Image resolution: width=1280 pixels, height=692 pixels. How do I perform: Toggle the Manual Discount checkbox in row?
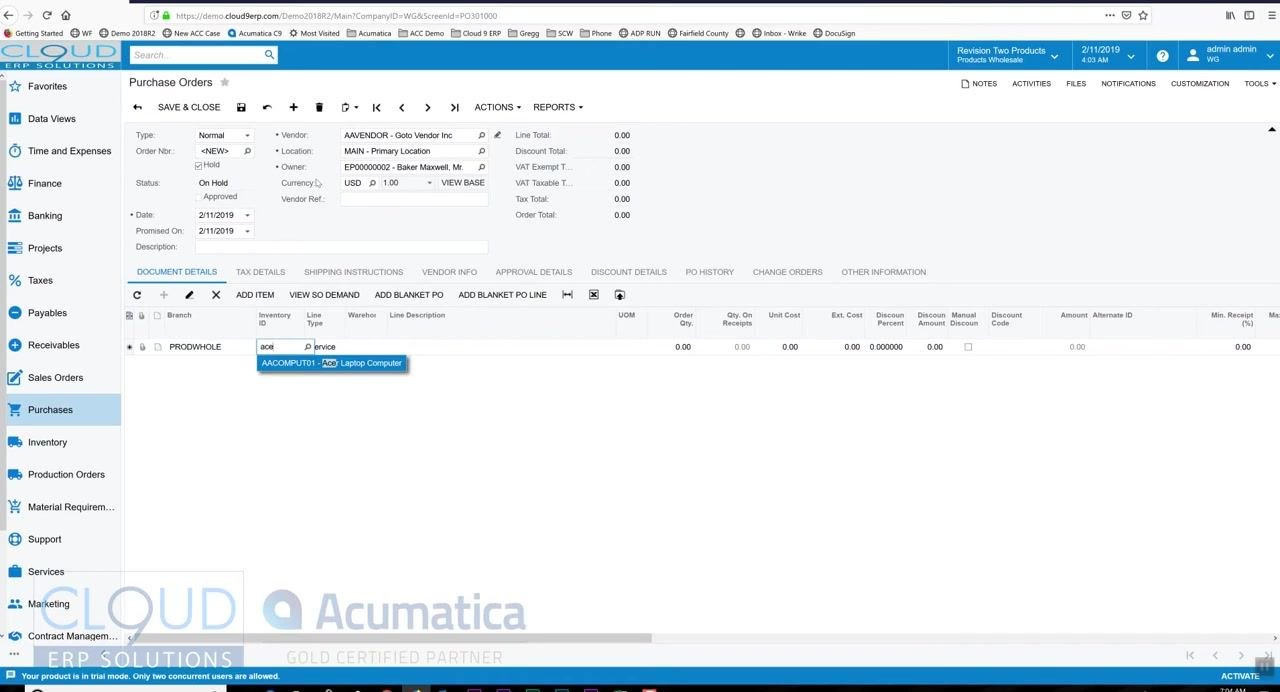click(x=967, y=347)
